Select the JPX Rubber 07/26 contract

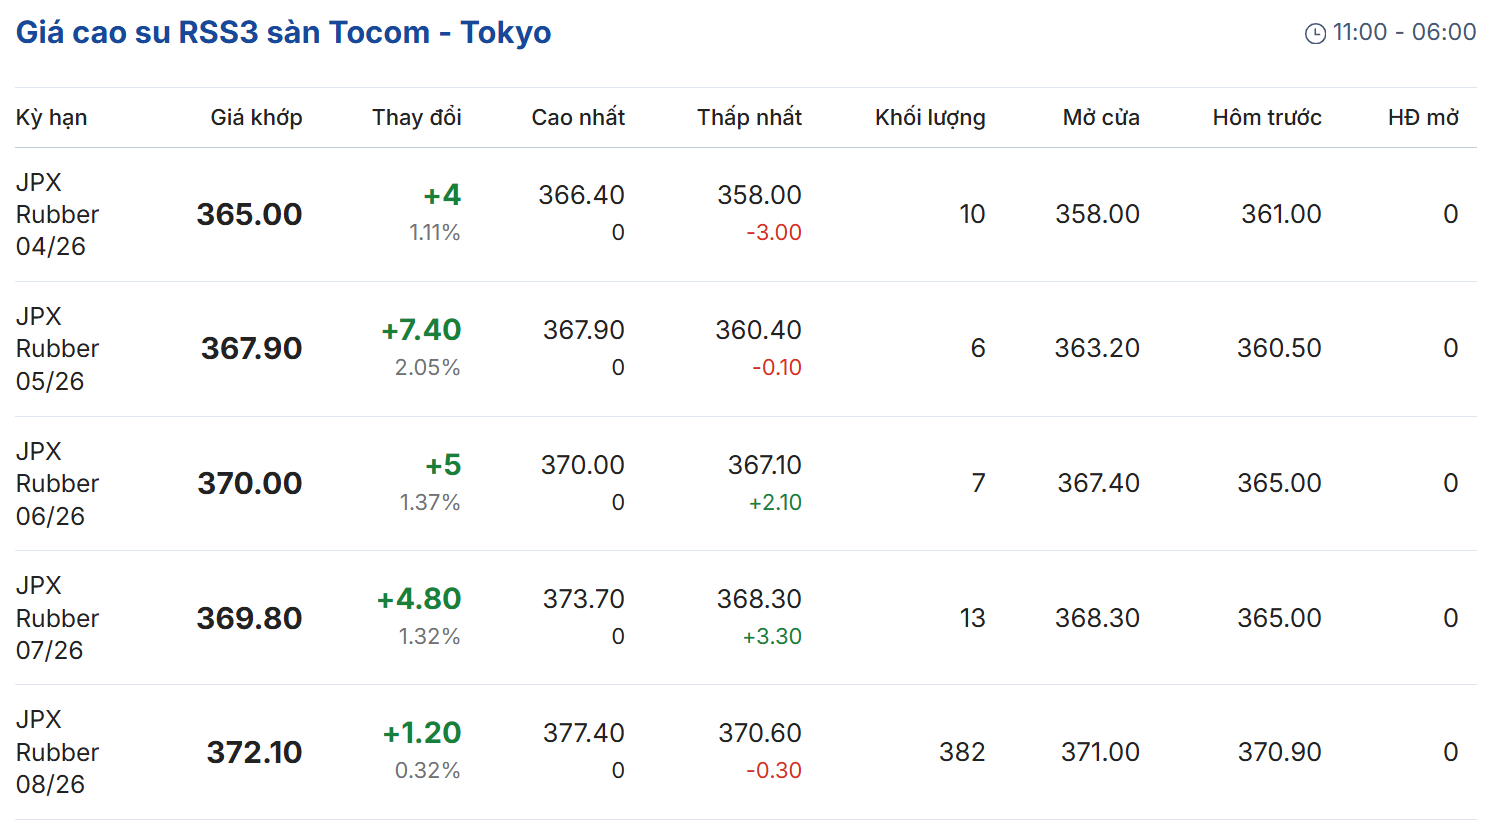coord(57,618)
